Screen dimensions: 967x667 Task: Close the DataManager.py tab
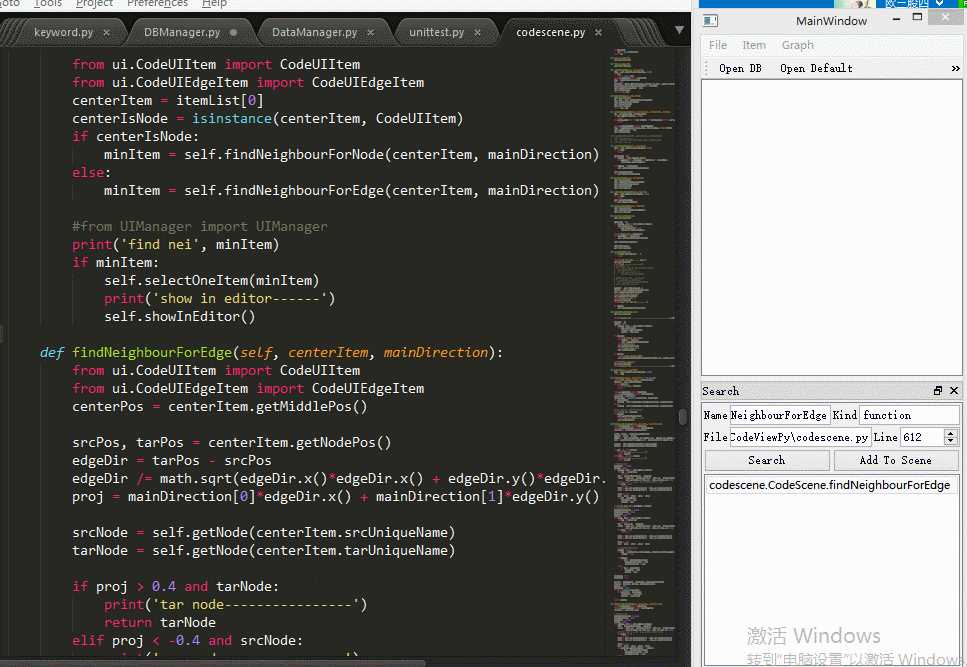pyautogui.click(x=370, y=33)
